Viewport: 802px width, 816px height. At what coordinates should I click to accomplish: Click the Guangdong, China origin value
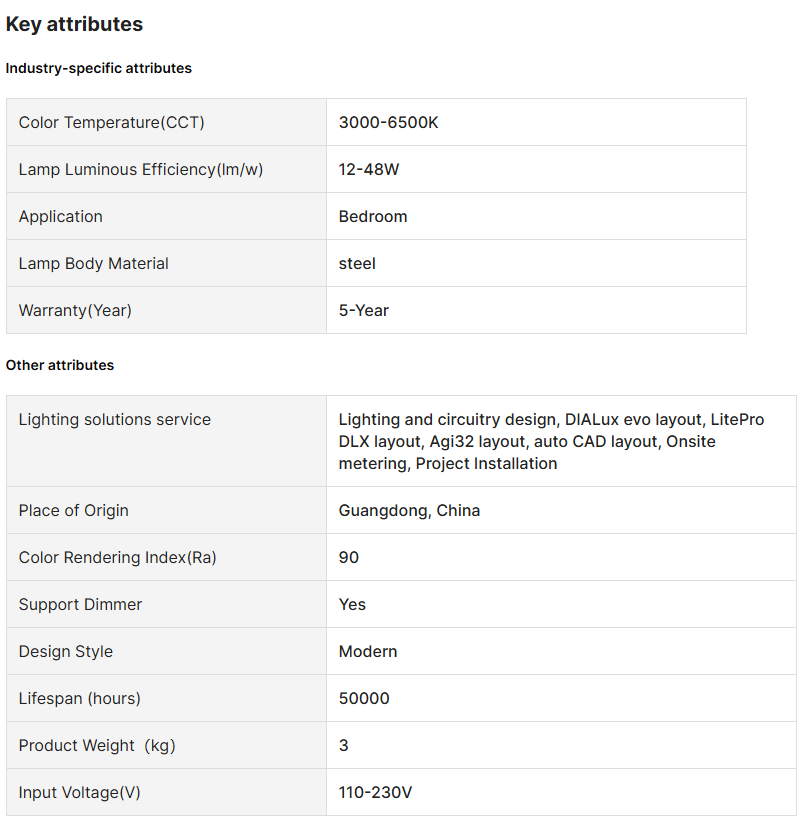pos(409,510)
